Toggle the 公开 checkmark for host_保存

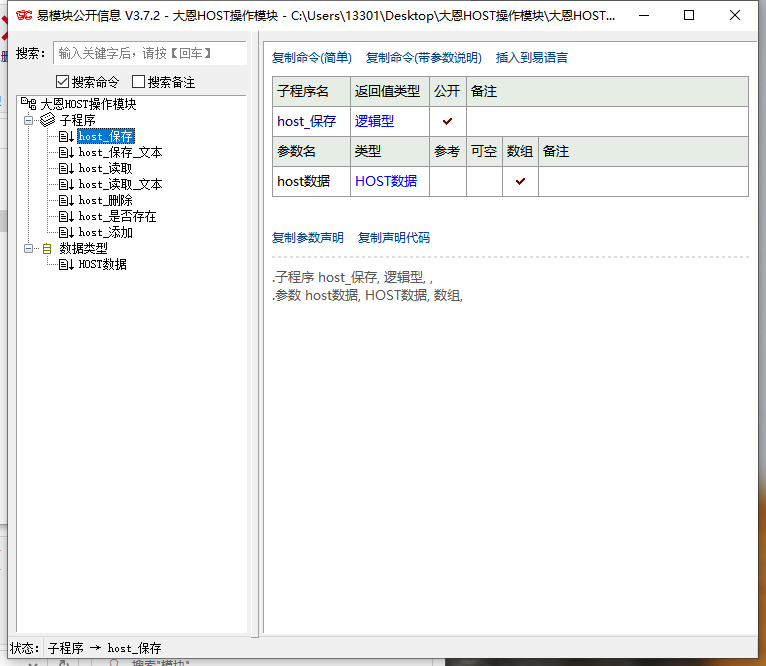coord(447,121)
